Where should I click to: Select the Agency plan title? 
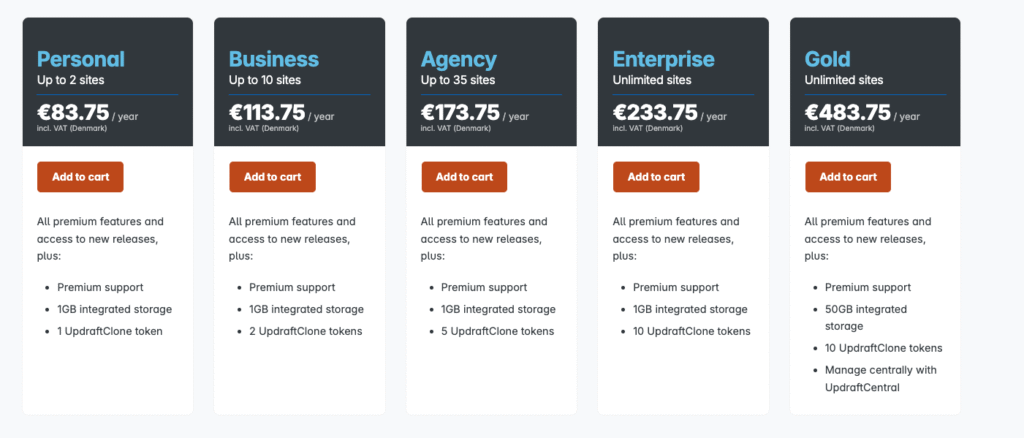(x=461, y=59)
